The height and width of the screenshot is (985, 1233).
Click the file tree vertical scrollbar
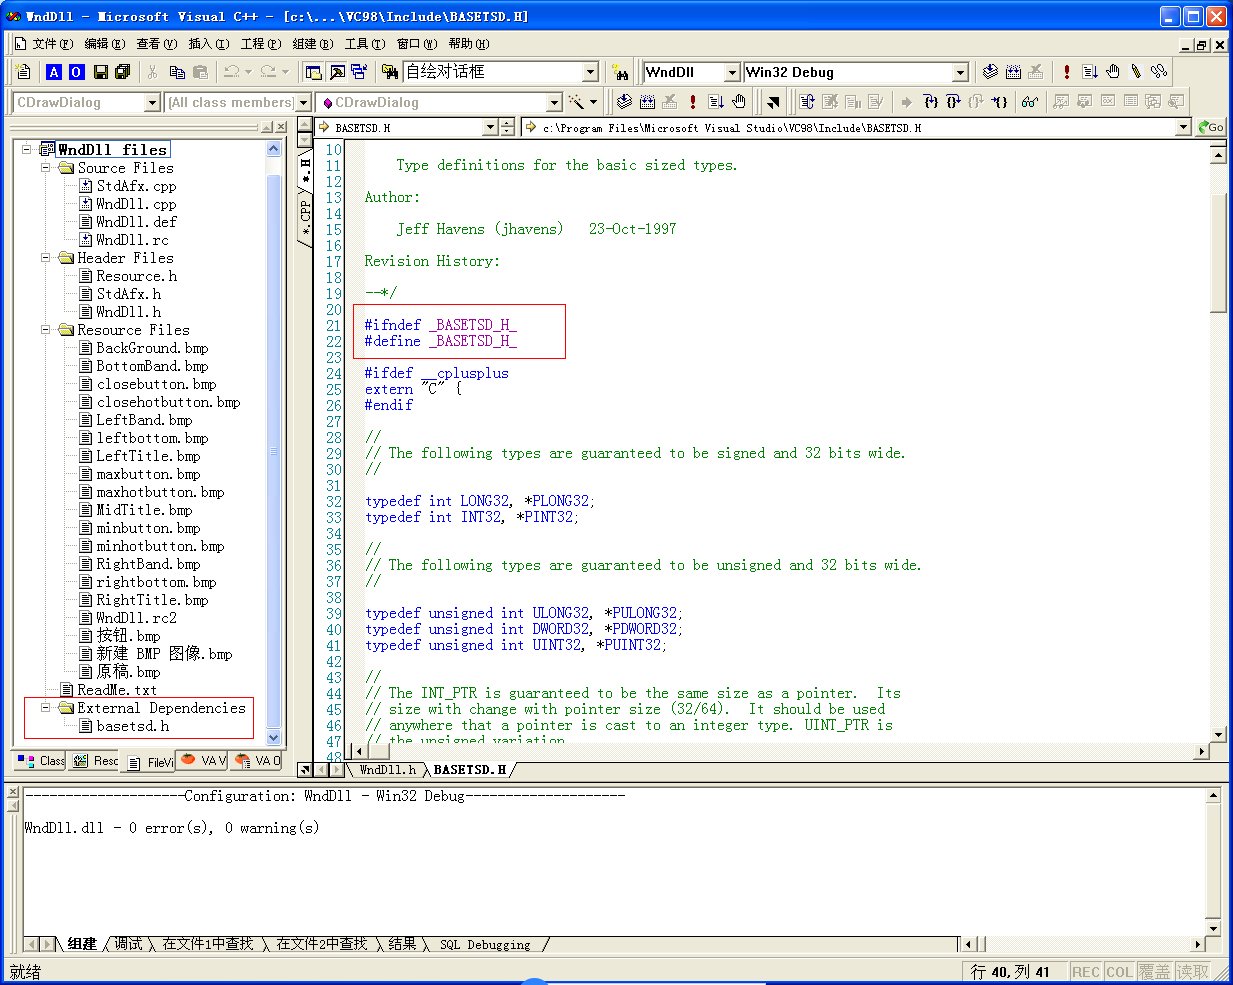point(274,443)
